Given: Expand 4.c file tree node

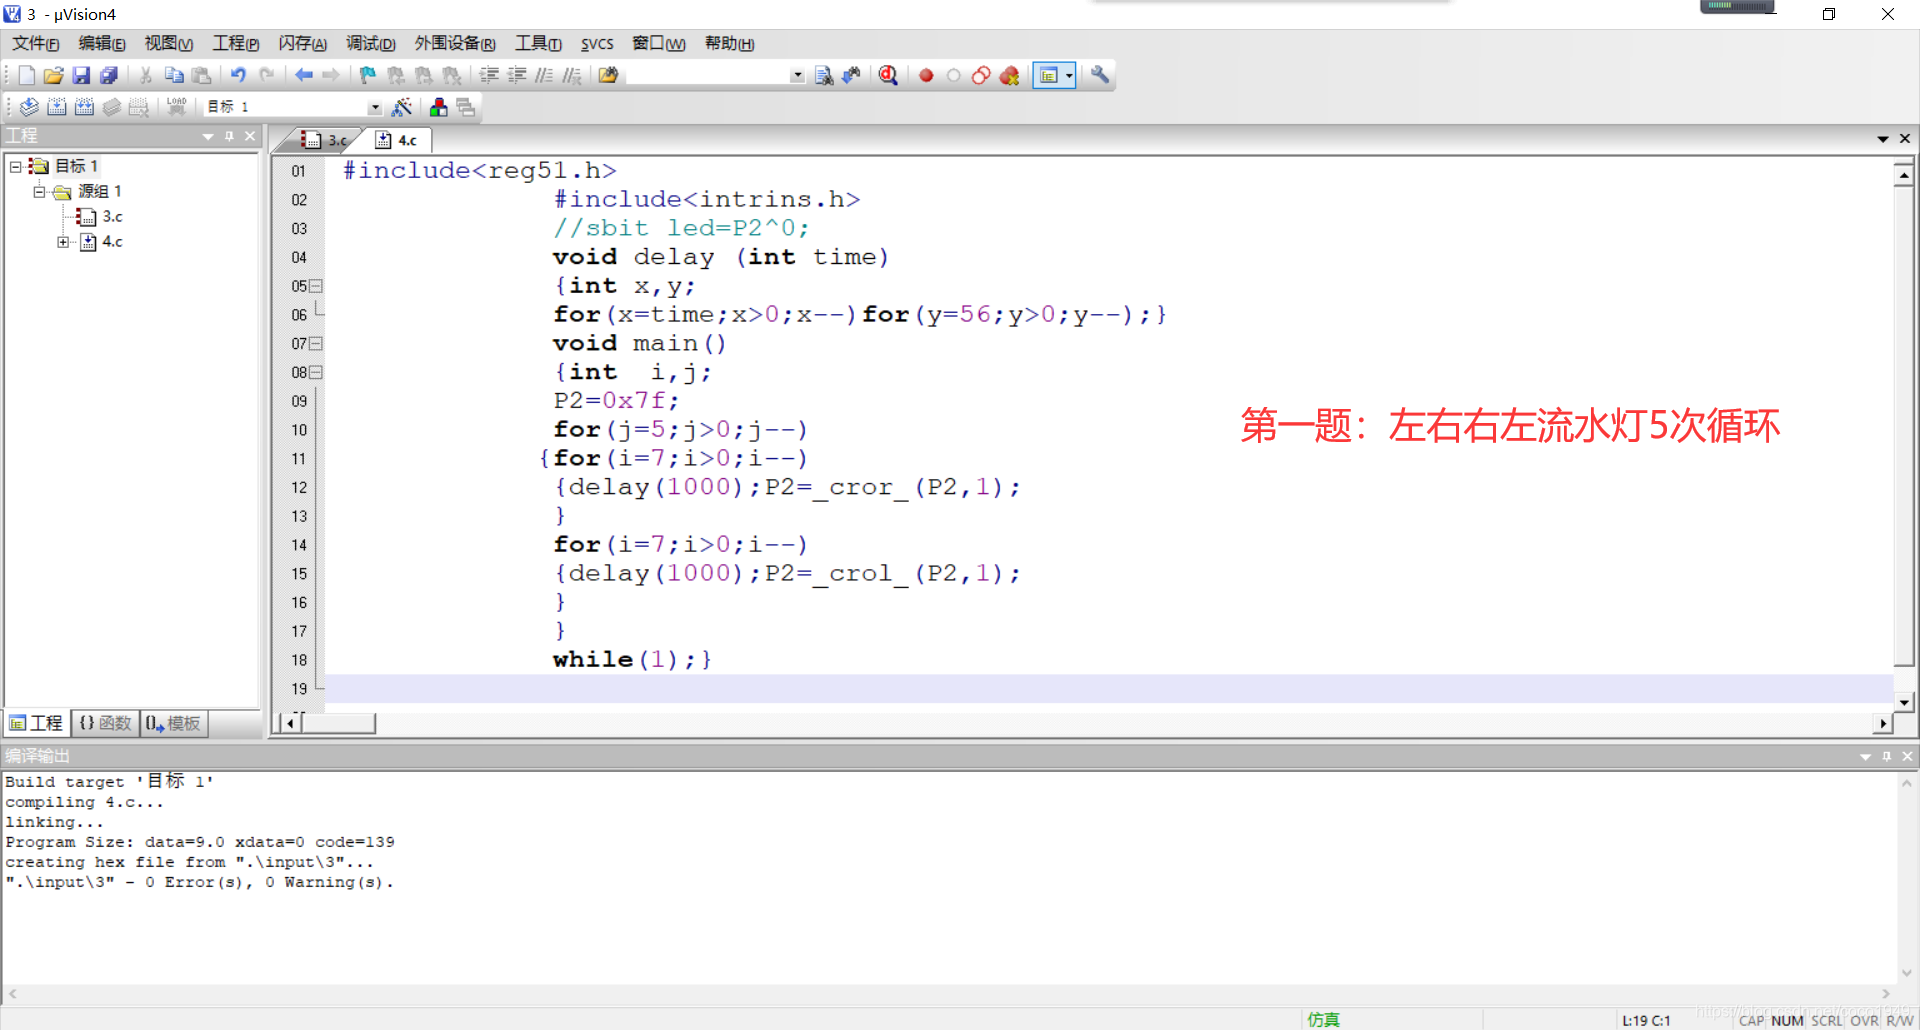Looking at the screenshot, I should (63, 242).
